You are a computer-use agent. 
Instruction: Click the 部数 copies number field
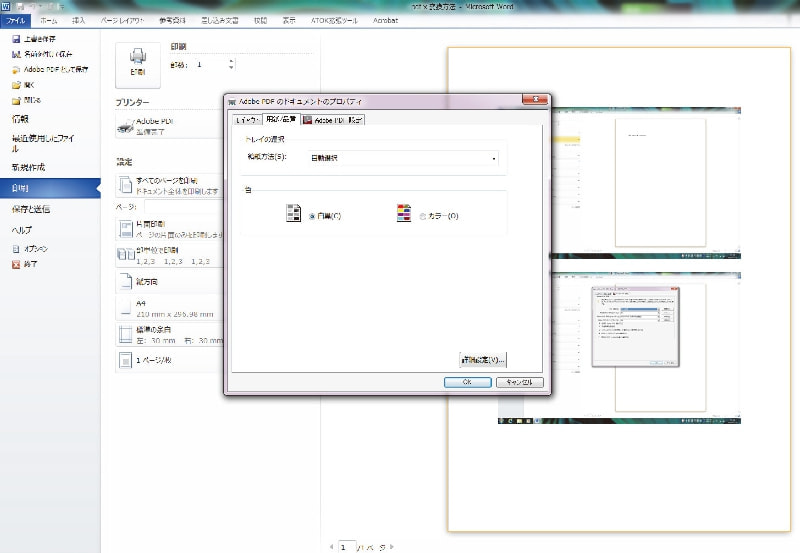click(211, 65)
